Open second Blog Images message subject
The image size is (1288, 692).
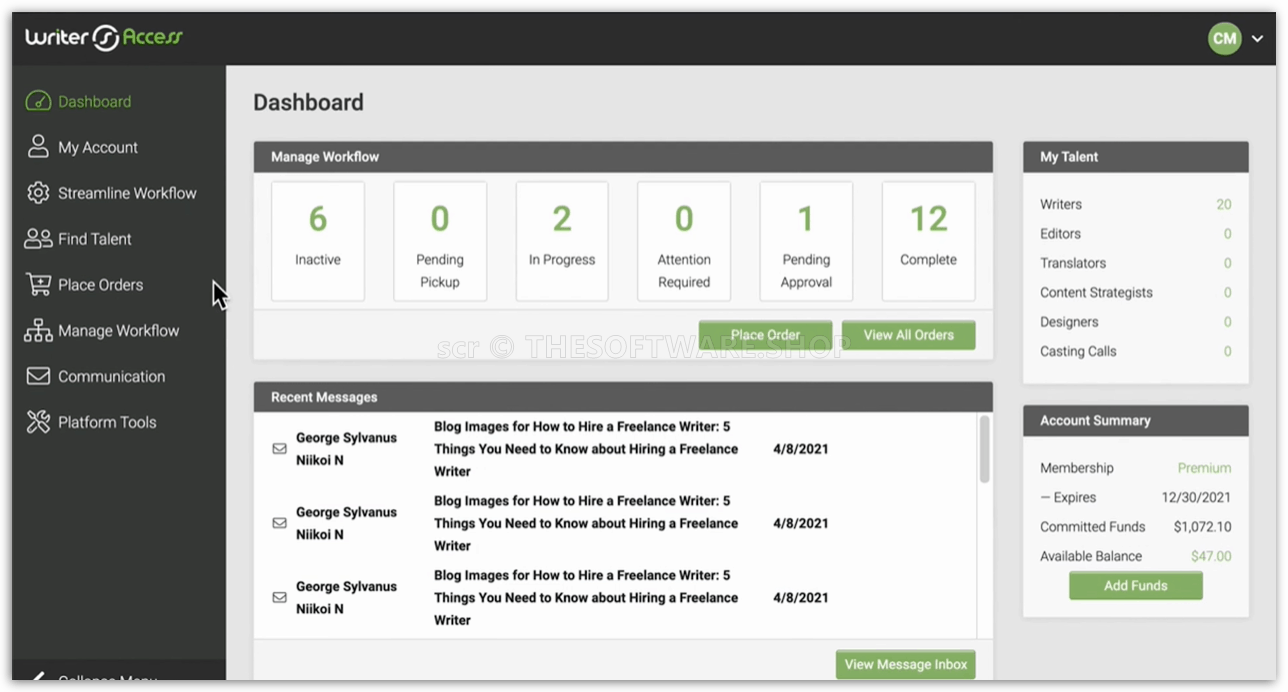pos(586,523)
